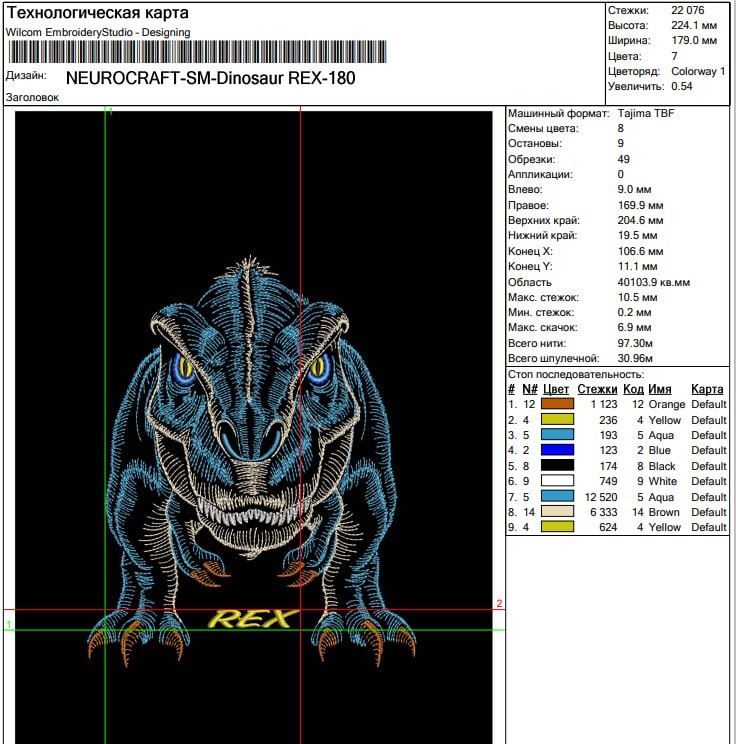Click the 'Карта' column header
The width and height of the screenshot is (736, 744).
[707, 390]
